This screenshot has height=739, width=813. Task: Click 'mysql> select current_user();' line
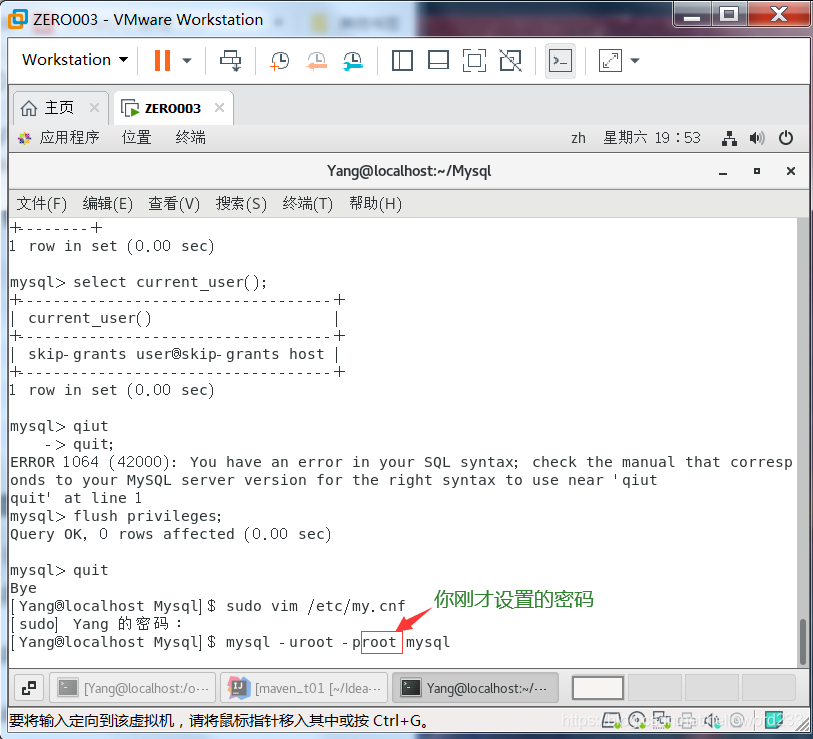138,283
